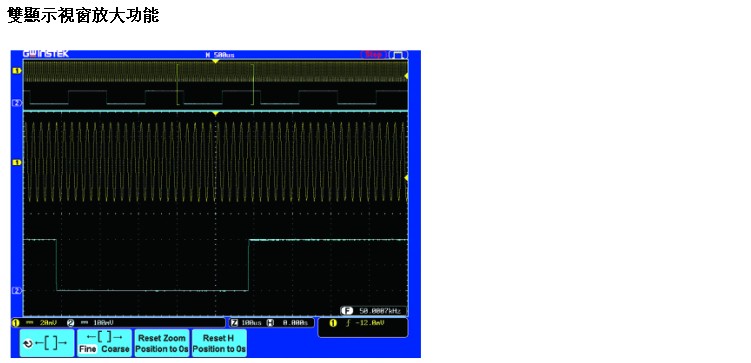Image resolution: width=751 pixels, height=363 pixels.
Task: Select channel 1 marker in the overview window
Action: 17,71
